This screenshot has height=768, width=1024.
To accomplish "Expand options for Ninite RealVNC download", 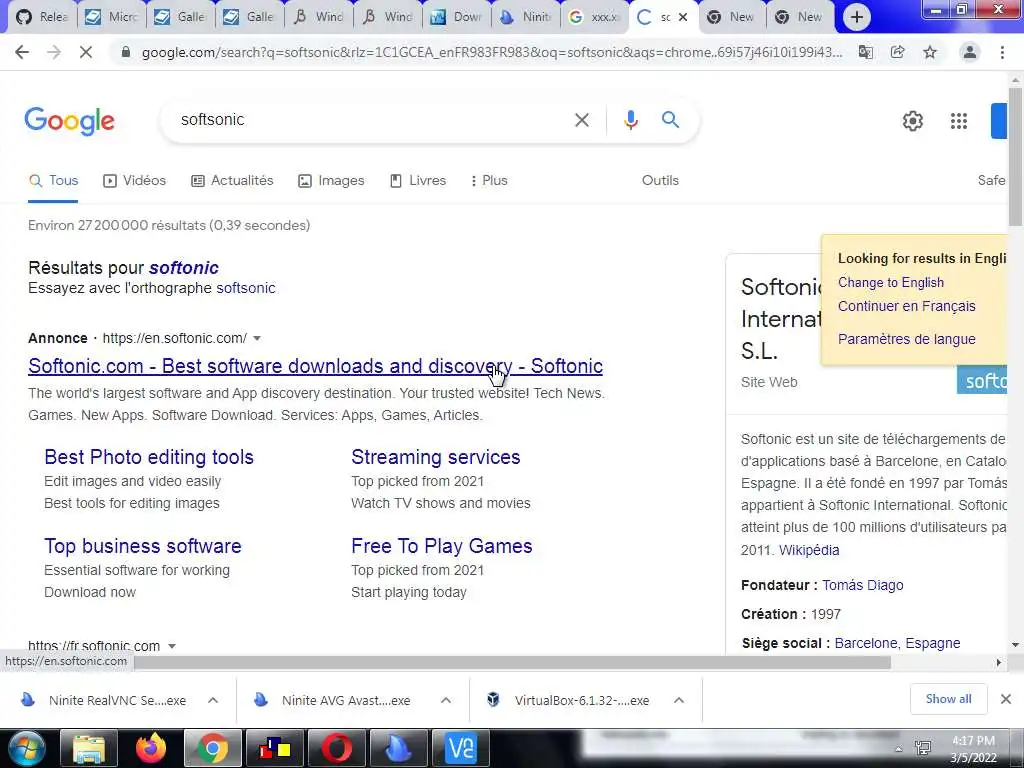I will tap(213, 700).
